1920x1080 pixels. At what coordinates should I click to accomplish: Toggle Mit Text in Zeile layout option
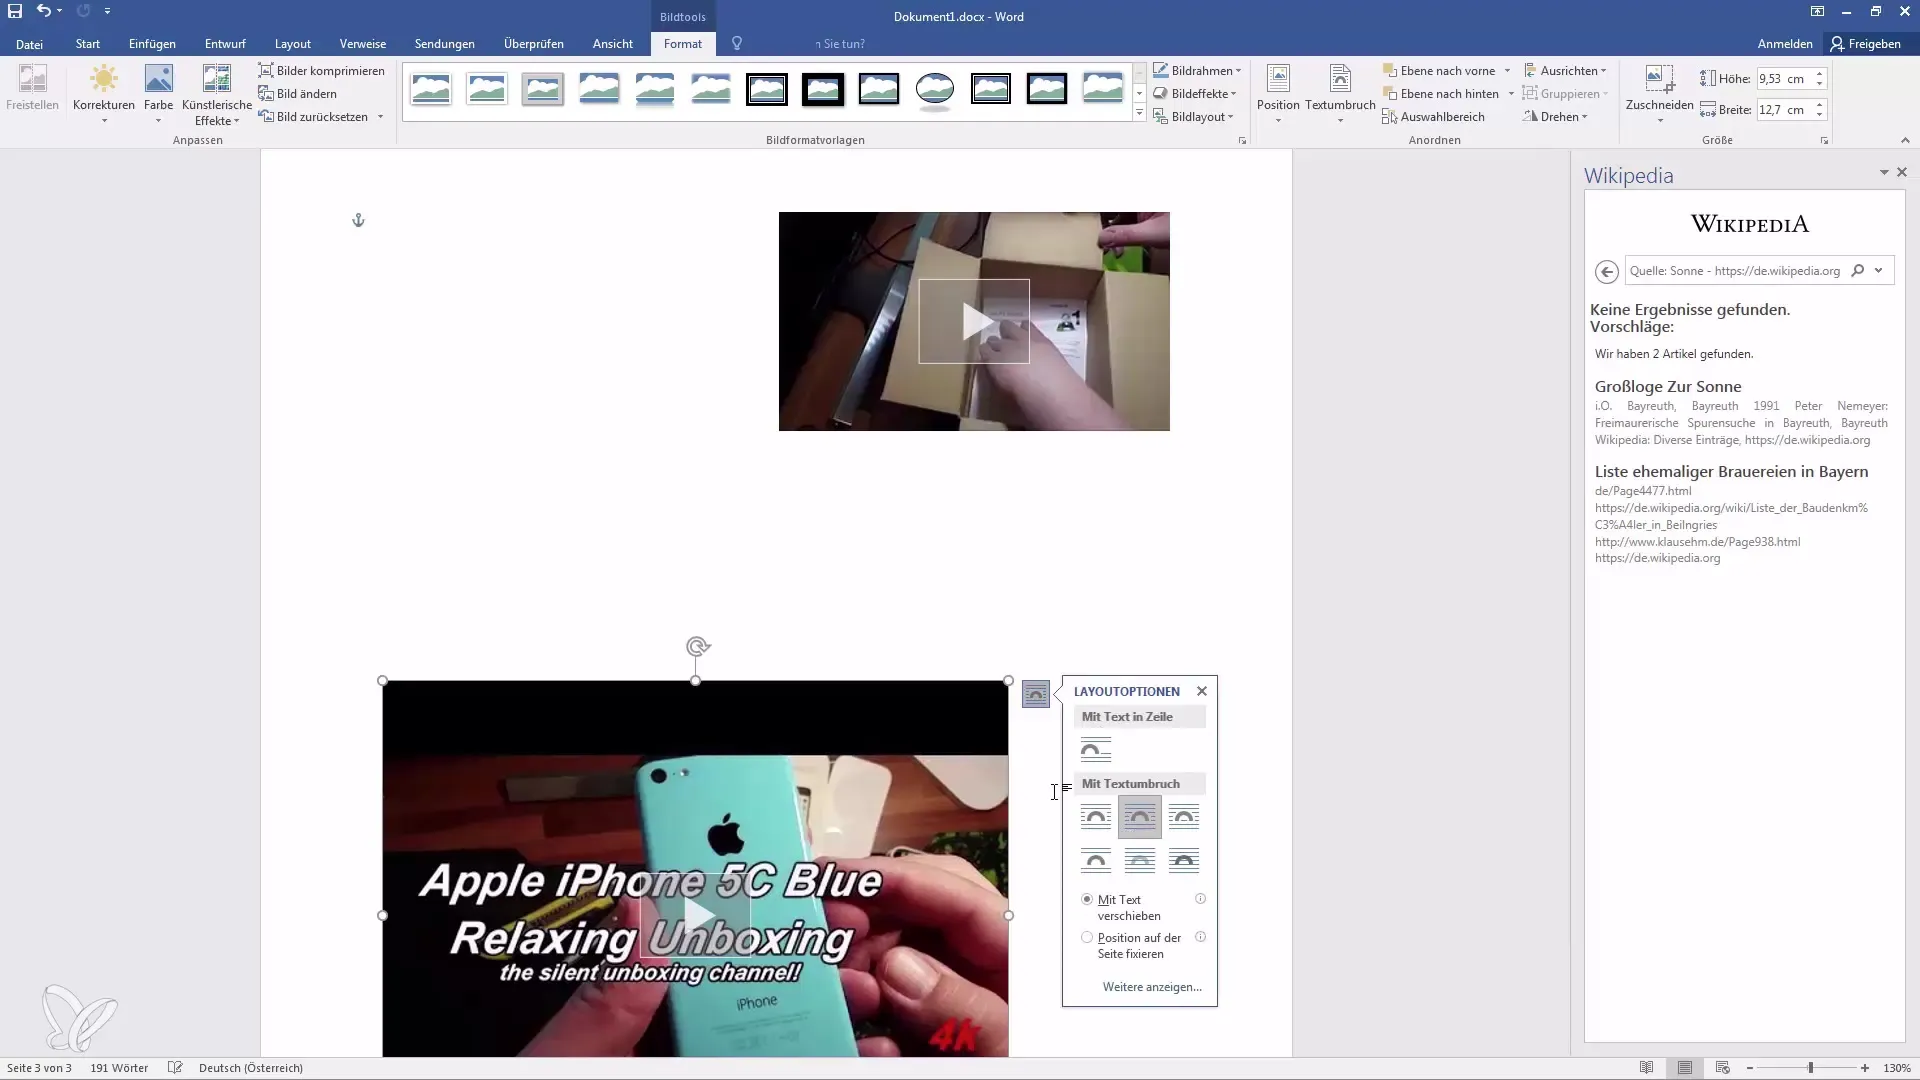click(x=1095, y=749)
